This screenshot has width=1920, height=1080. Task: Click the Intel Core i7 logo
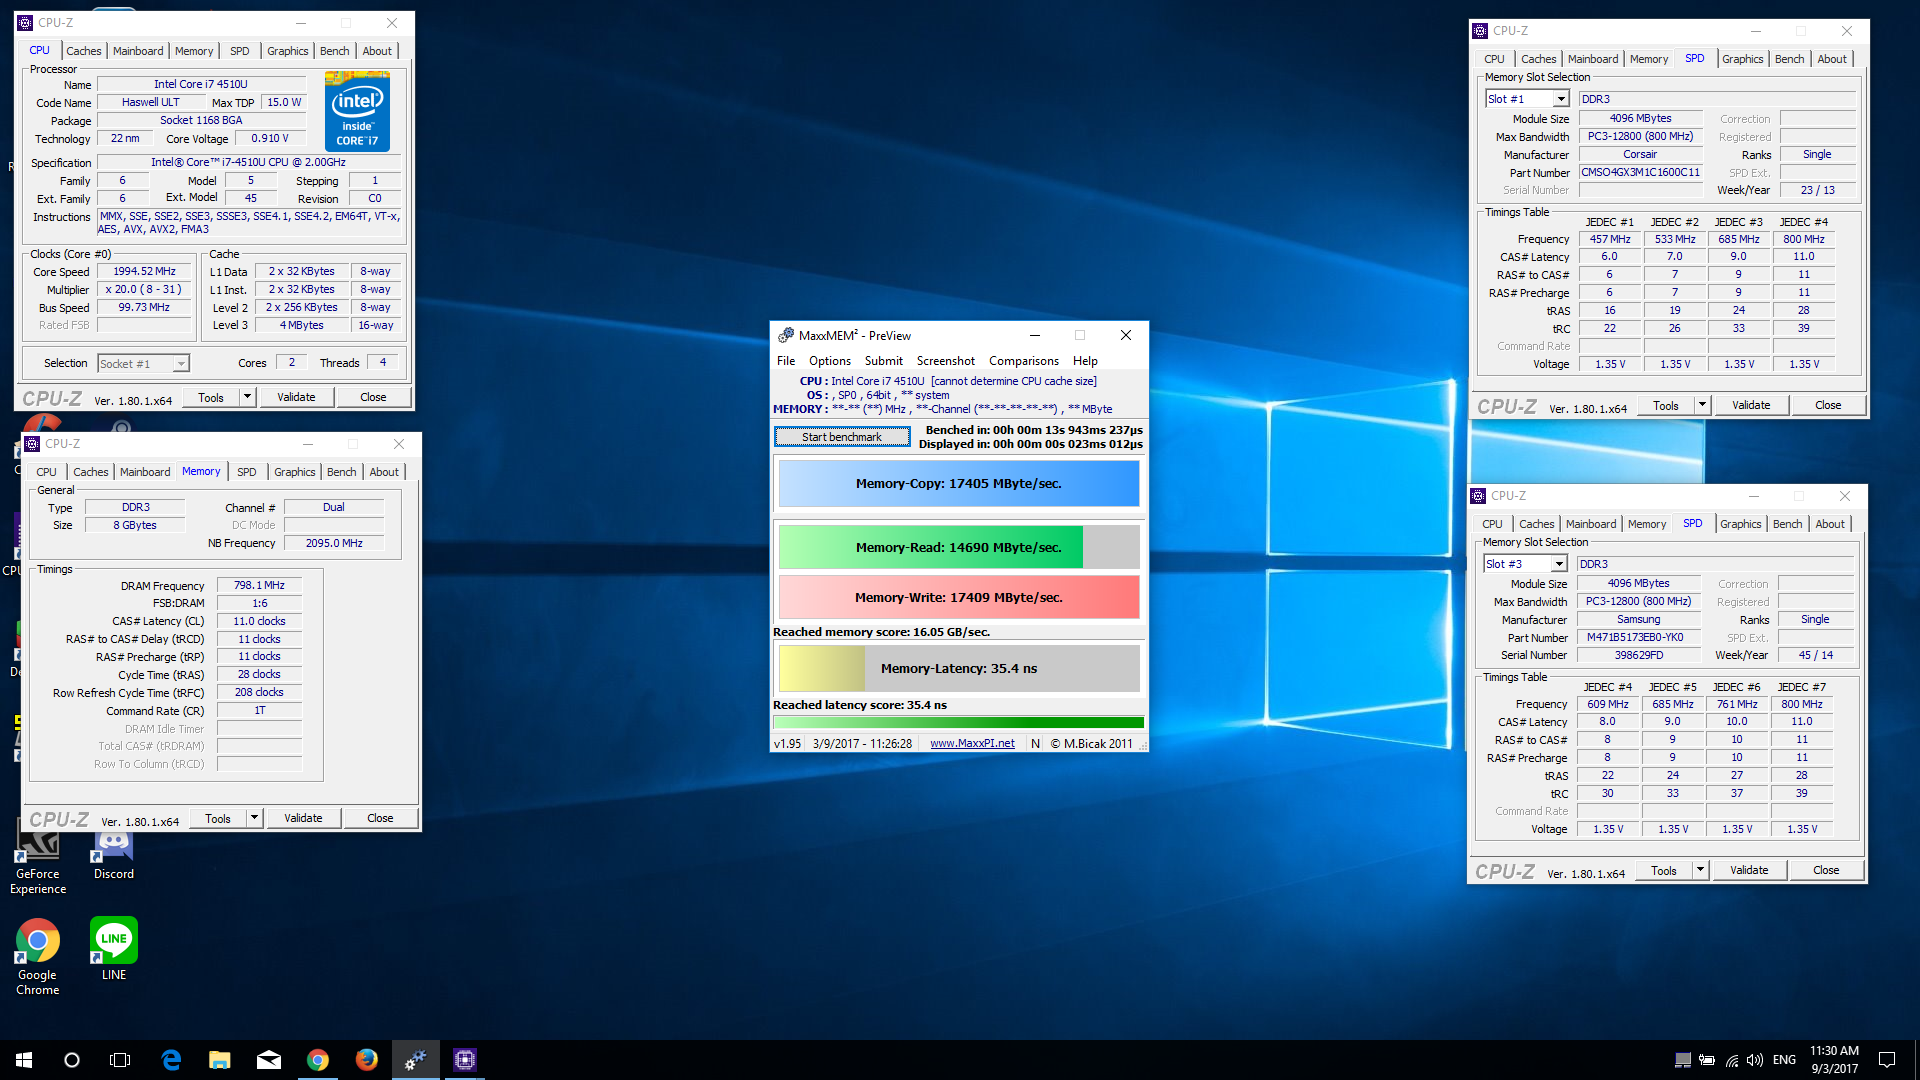coord(357,111)
